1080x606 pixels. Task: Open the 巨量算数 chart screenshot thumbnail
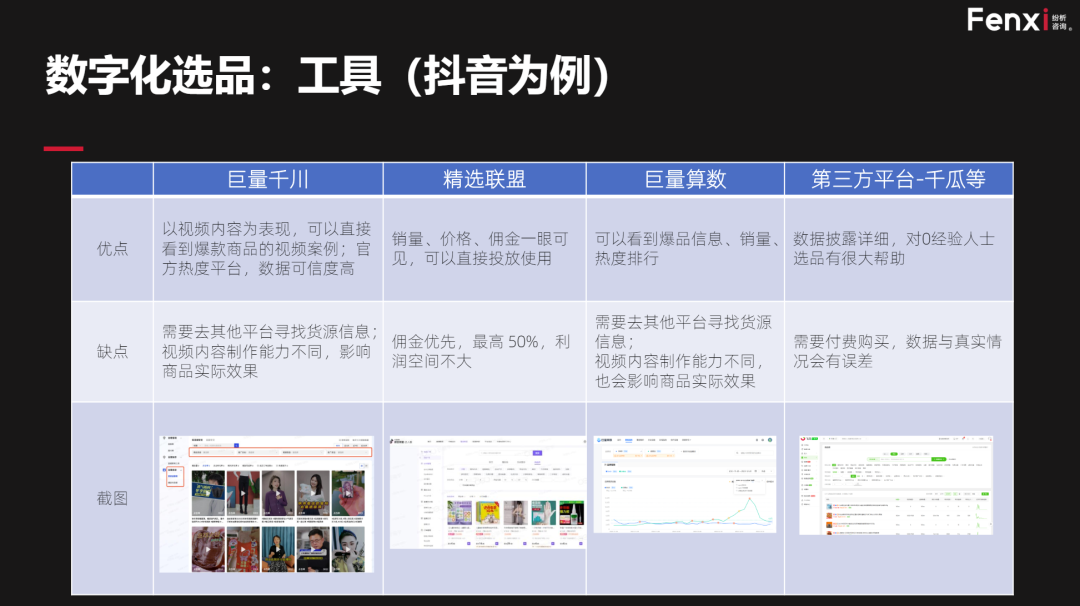685,484
